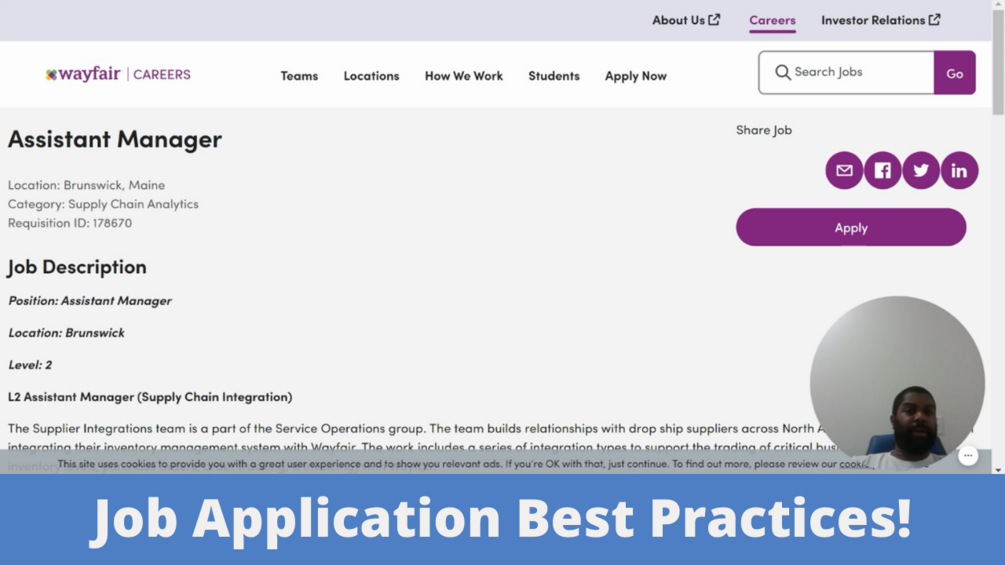Click 'Location: Brunswick, Maine' text

coord(87,185)
